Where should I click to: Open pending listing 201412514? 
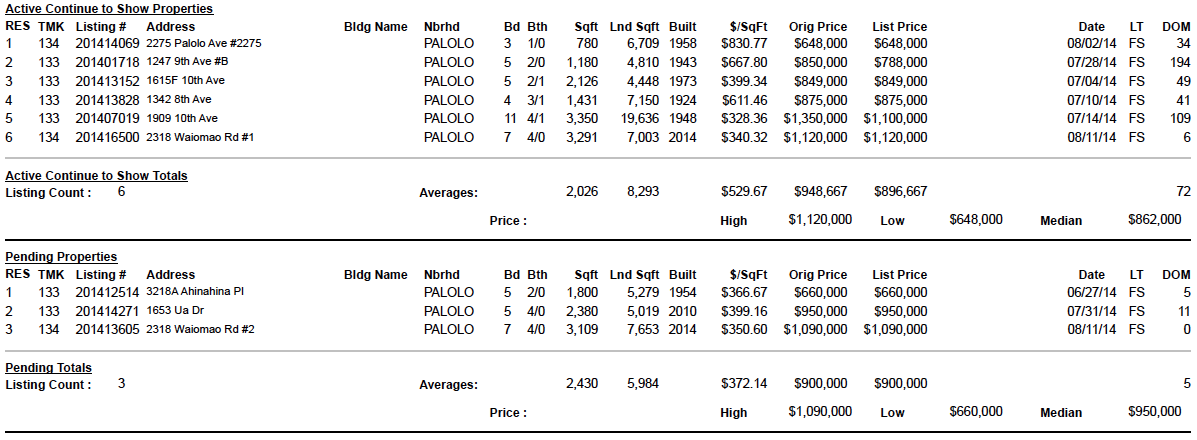pyautogui.click(x=108, y=292)
